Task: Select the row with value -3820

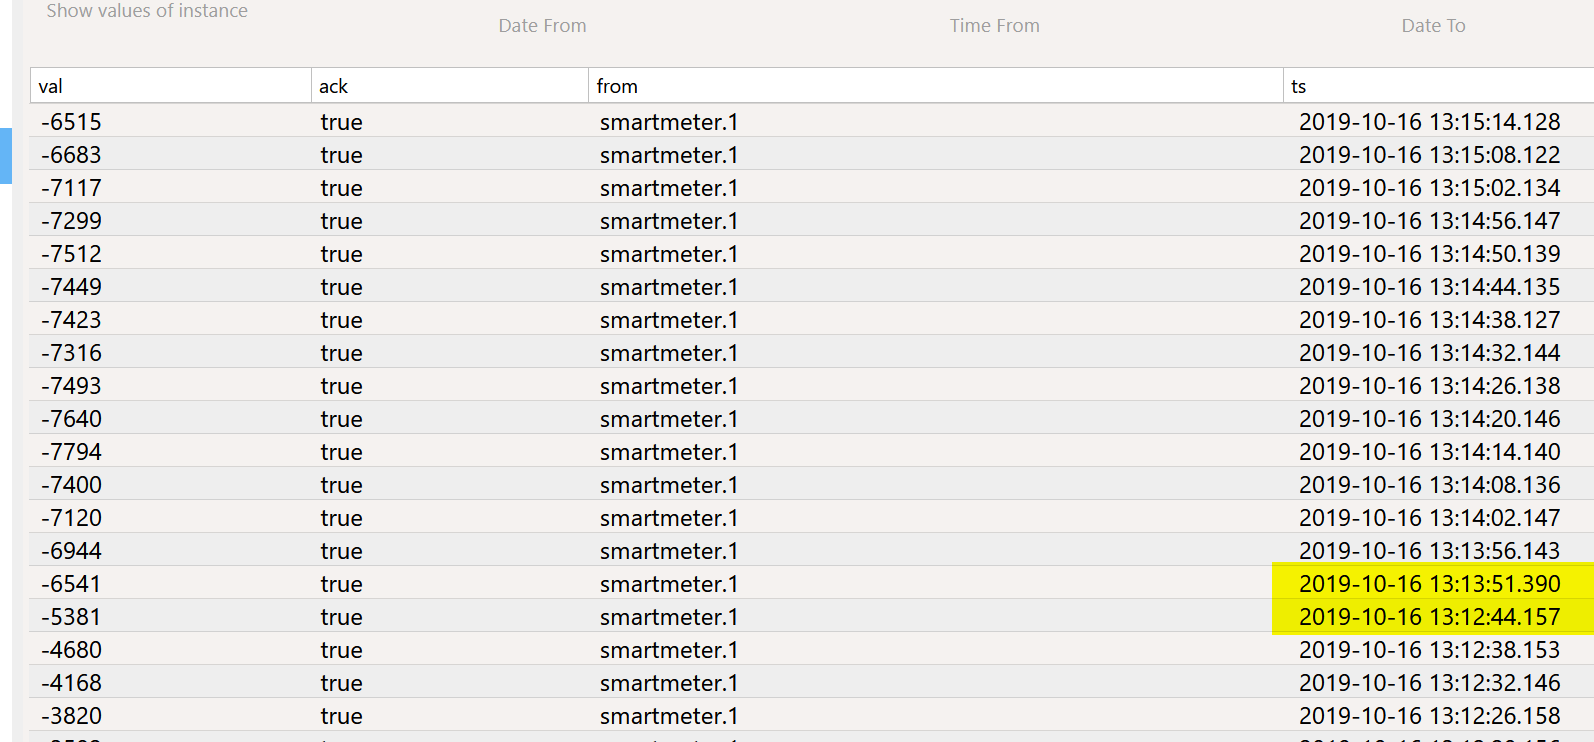Action: (812, 715)
